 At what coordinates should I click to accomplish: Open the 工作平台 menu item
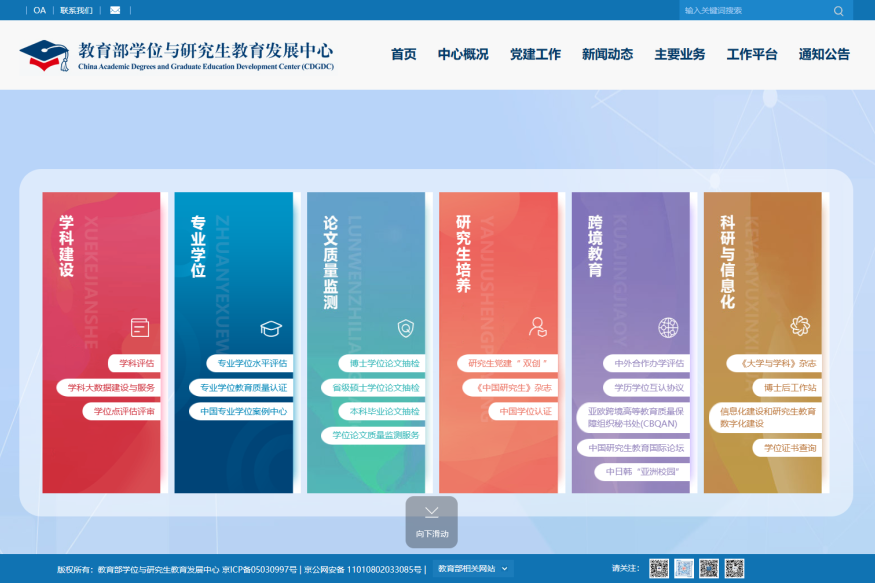pyautogui.click(x=752, y=54)
